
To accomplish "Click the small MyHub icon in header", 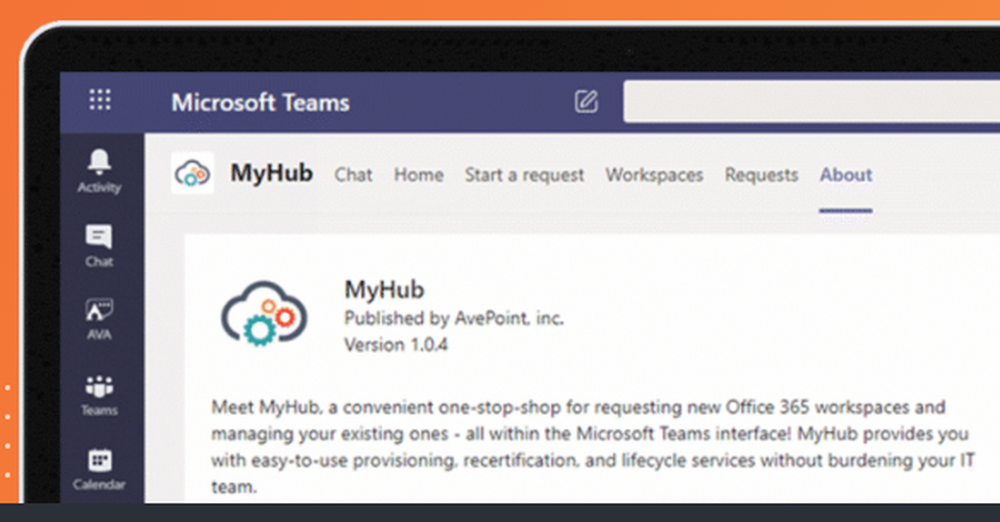I will (x=192, y=173).
